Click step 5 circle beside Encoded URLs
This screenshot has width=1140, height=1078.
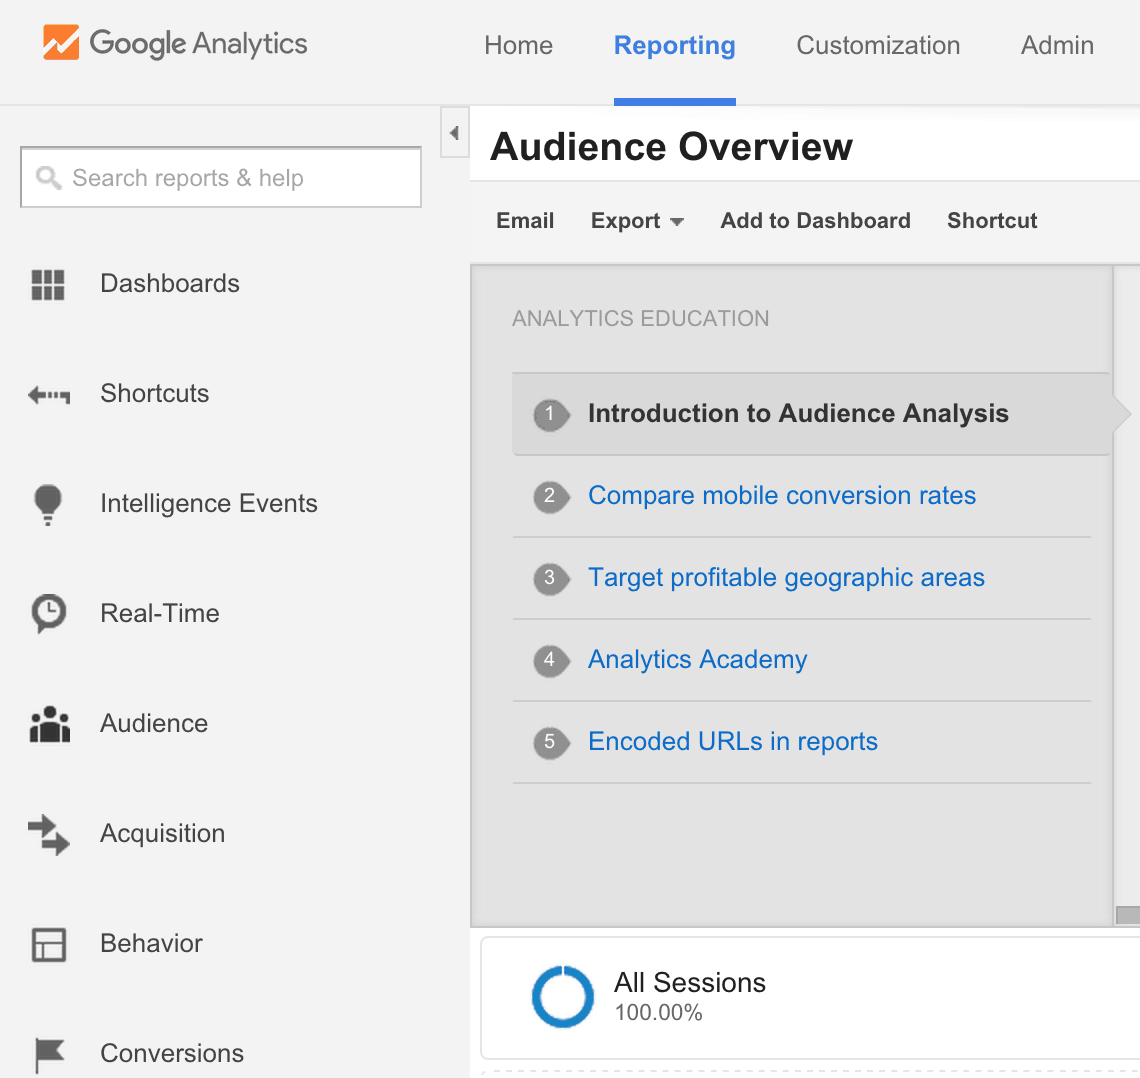(x=550, y=742)
